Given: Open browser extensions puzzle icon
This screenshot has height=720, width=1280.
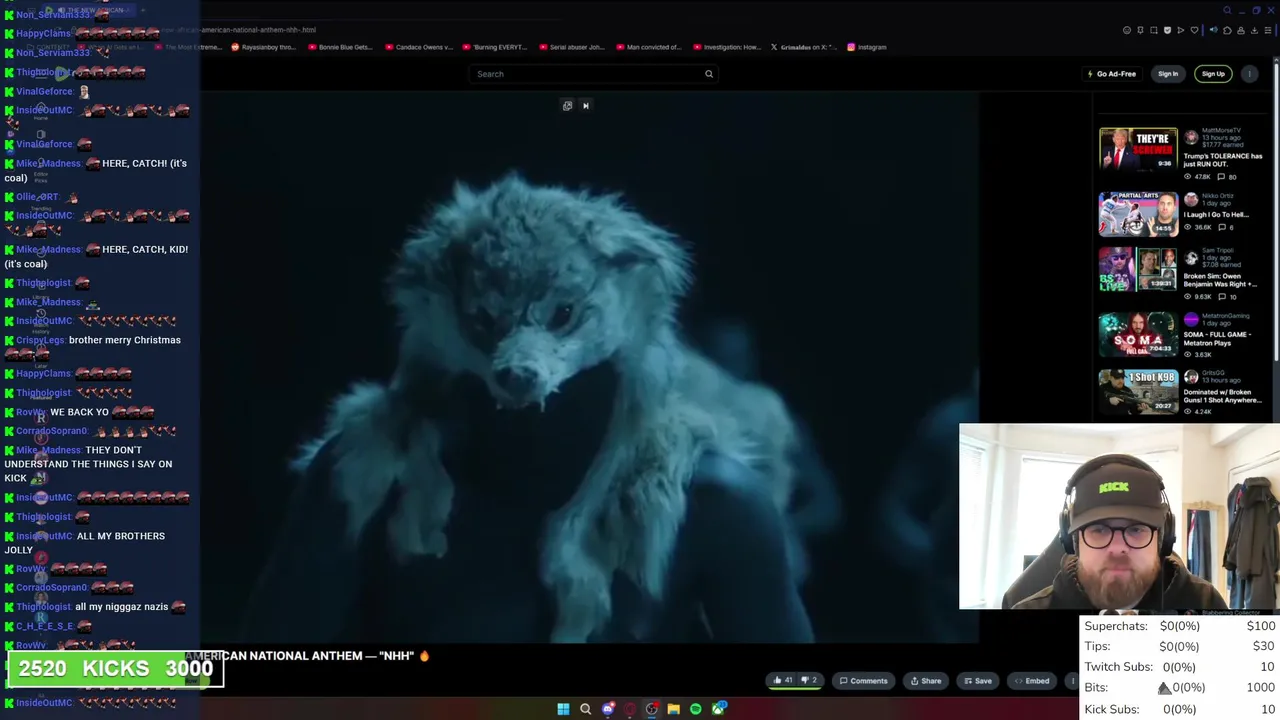Looking at the screenshot, I should pos(1227,30).
